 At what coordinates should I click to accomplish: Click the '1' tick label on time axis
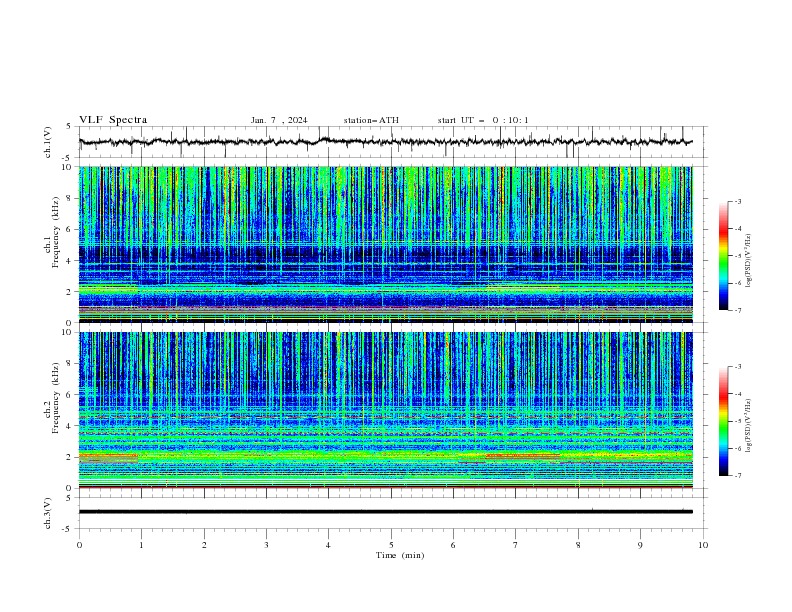click(x=141, y=545)
